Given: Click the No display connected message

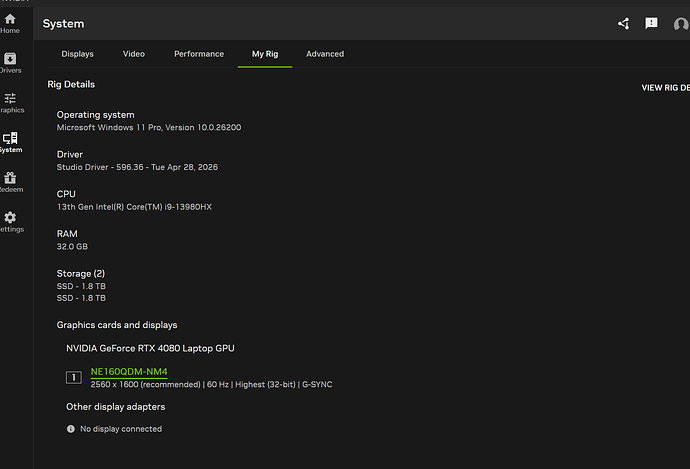Looking at the screenshot, I should [121, 429].
